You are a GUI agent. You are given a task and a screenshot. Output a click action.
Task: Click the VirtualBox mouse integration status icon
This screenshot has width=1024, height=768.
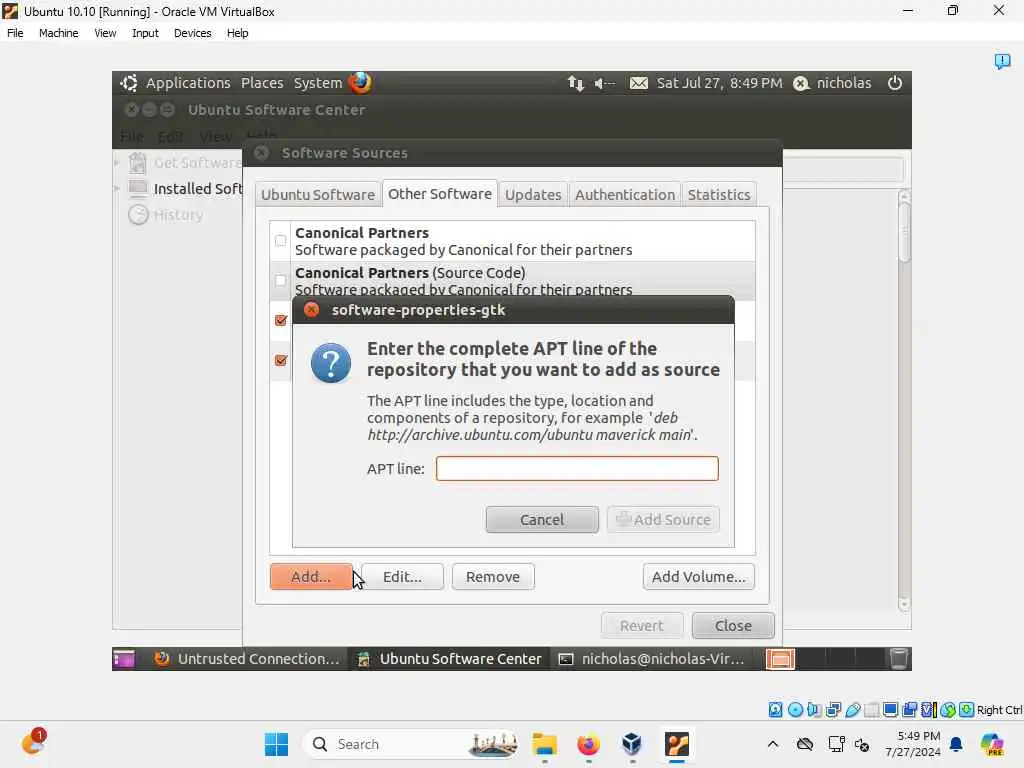948,710
